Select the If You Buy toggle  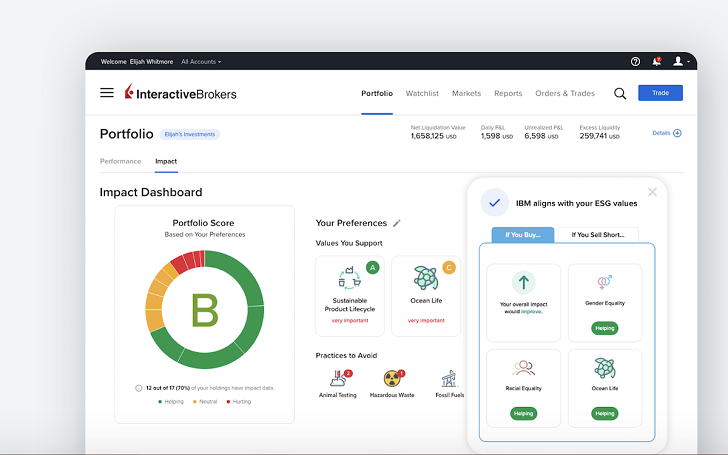pyautogui.click(x=523, y=235)
